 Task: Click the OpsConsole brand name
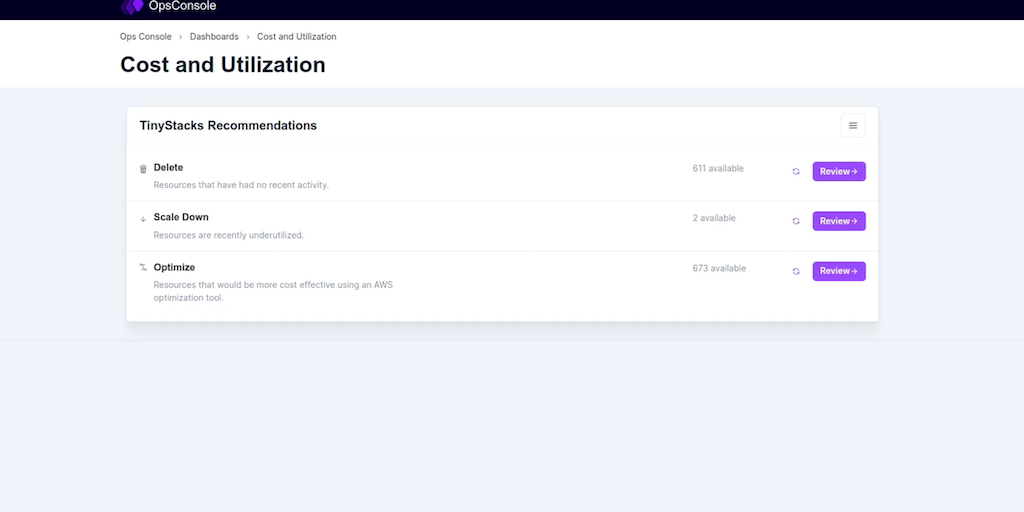(x=182, y=6)
